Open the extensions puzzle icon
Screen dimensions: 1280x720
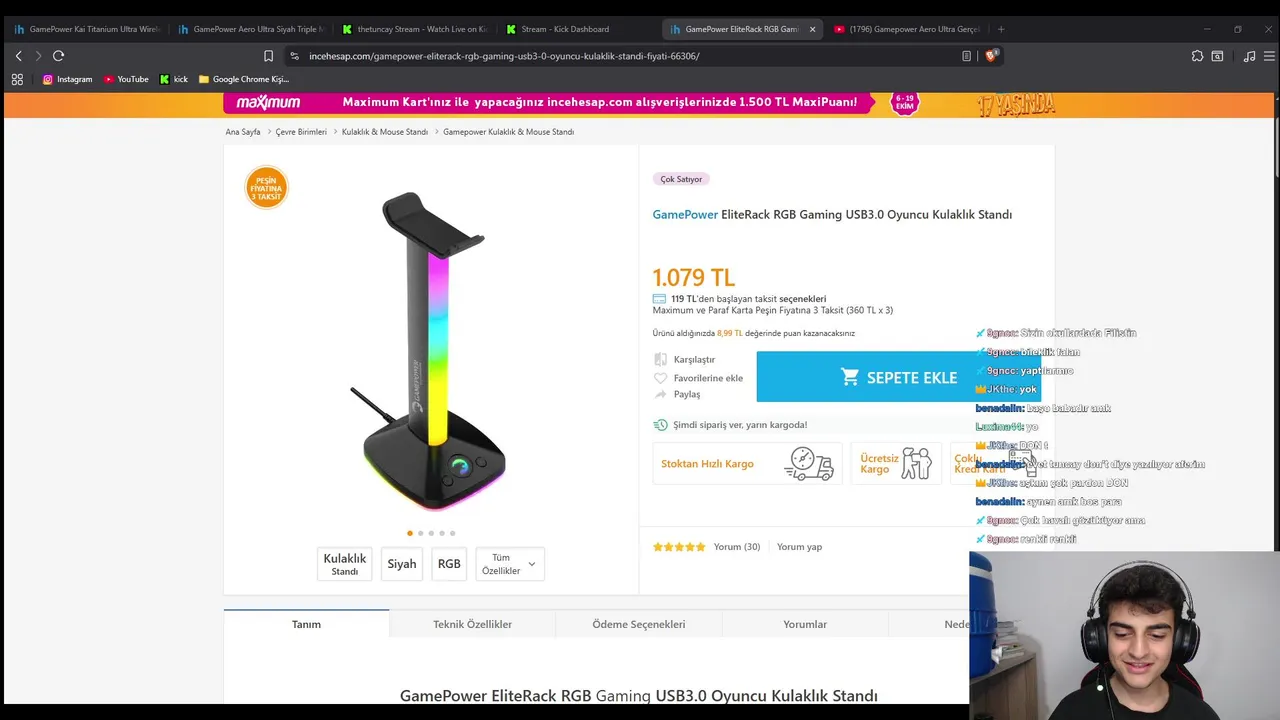(x=1197, y=56)
